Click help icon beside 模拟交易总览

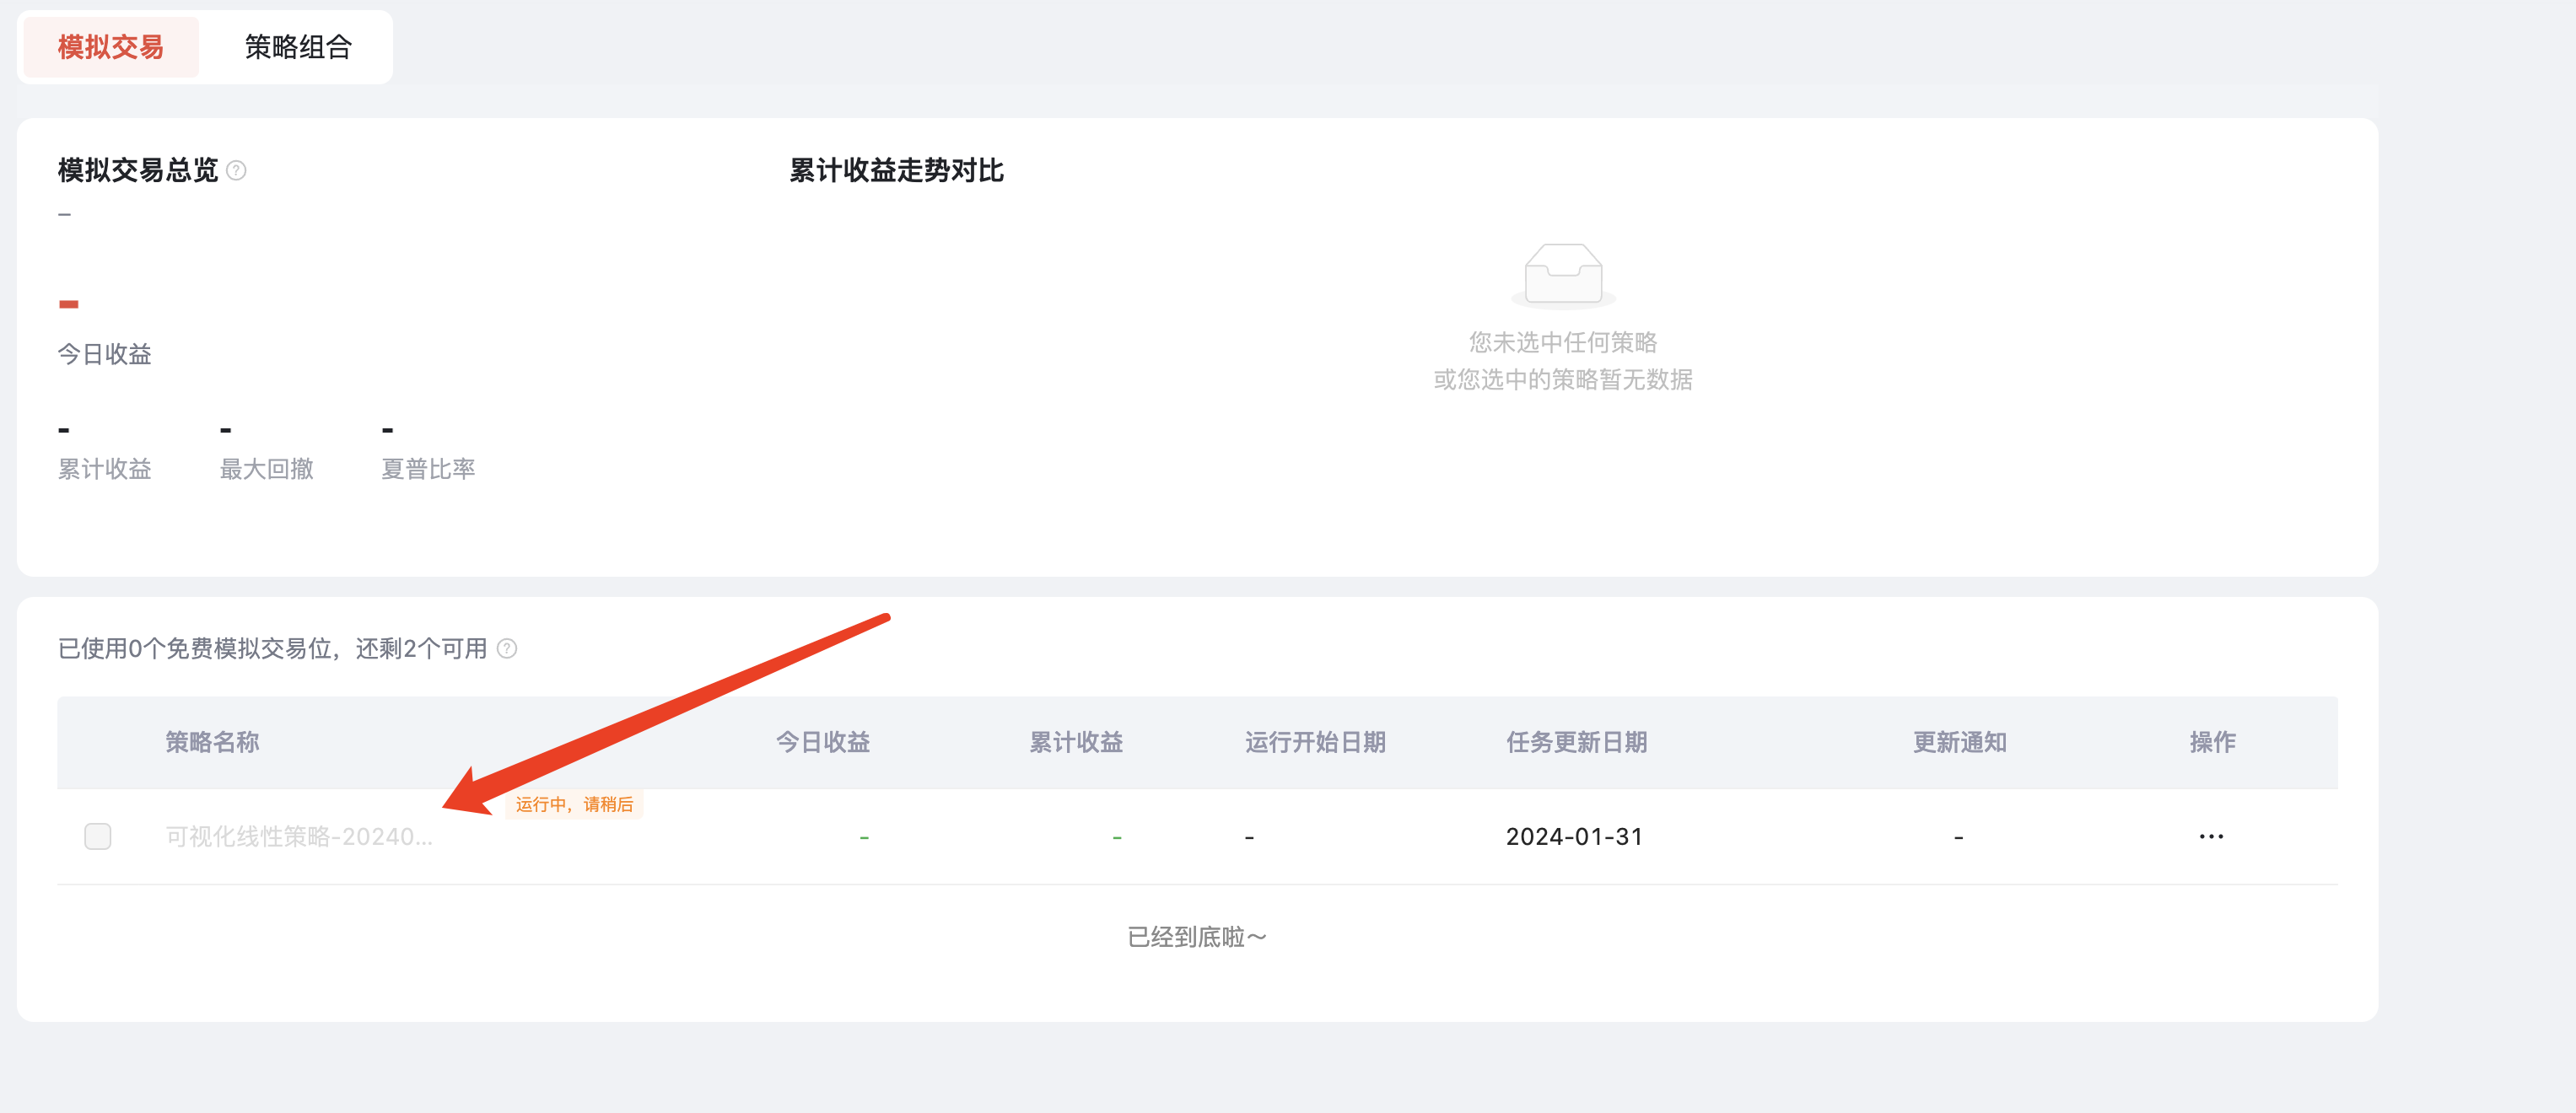tap(236, 171)
